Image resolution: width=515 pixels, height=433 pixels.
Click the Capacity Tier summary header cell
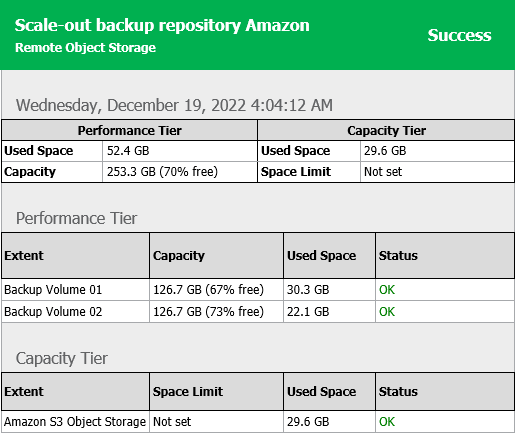point(386,130)
